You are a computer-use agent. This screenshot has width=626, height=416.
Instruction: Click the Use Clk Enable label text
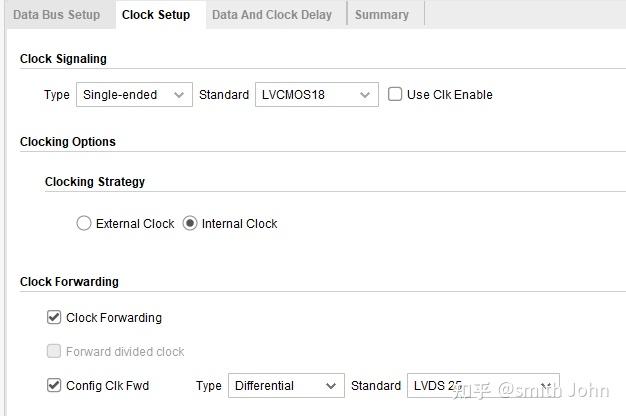[449, 95]
